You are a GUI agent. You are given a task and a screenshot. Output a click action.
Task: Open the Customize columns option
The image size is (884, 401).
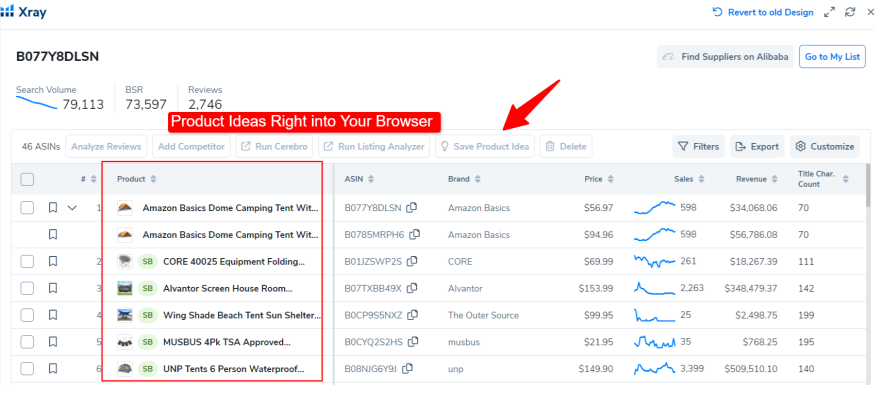(825, 146)
